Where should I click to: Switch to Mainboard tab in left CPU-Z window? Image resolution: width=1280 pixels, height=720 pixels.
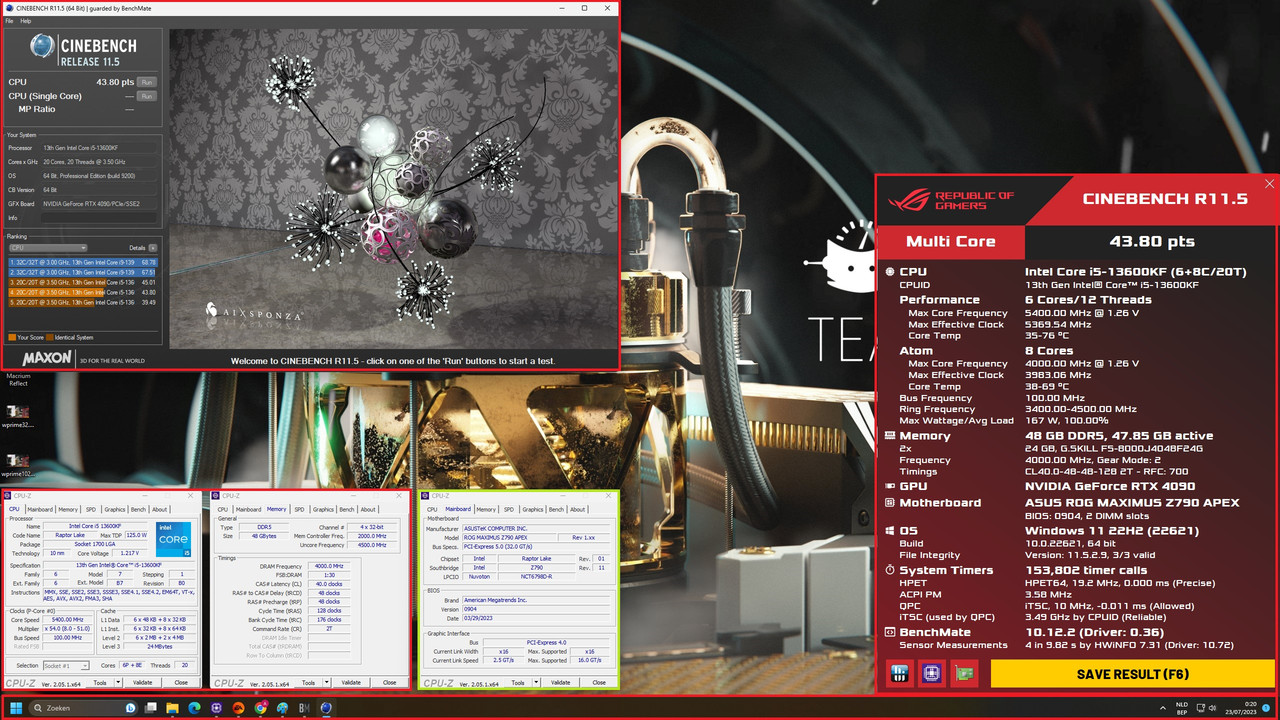[x=40, y=509]
